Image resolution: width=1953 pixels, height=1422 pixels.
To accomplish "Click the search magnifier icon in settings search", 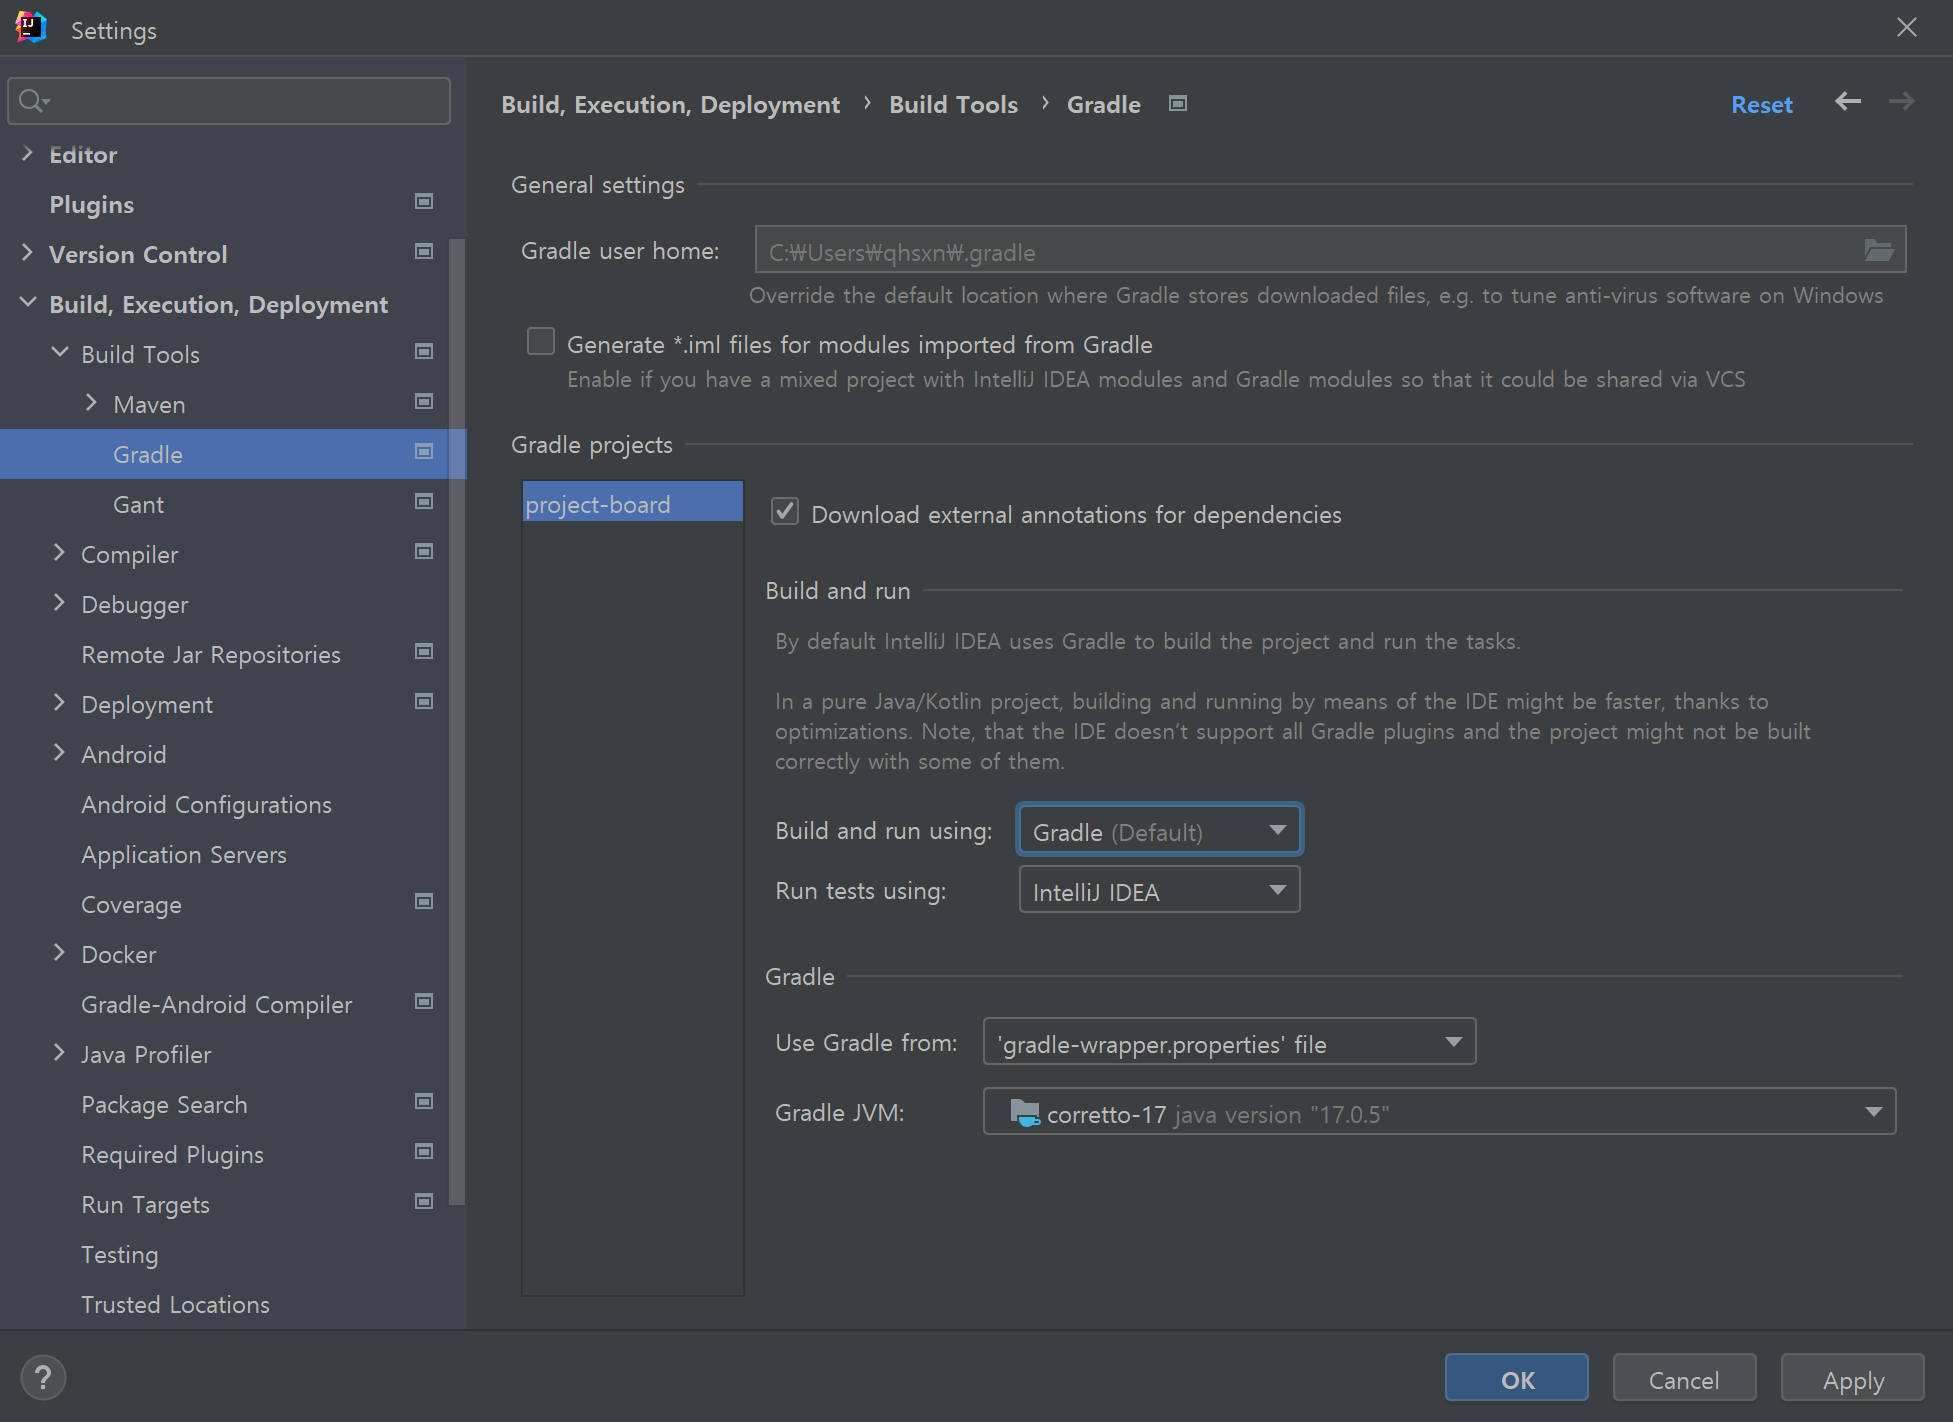I will (x=32, y=101).
